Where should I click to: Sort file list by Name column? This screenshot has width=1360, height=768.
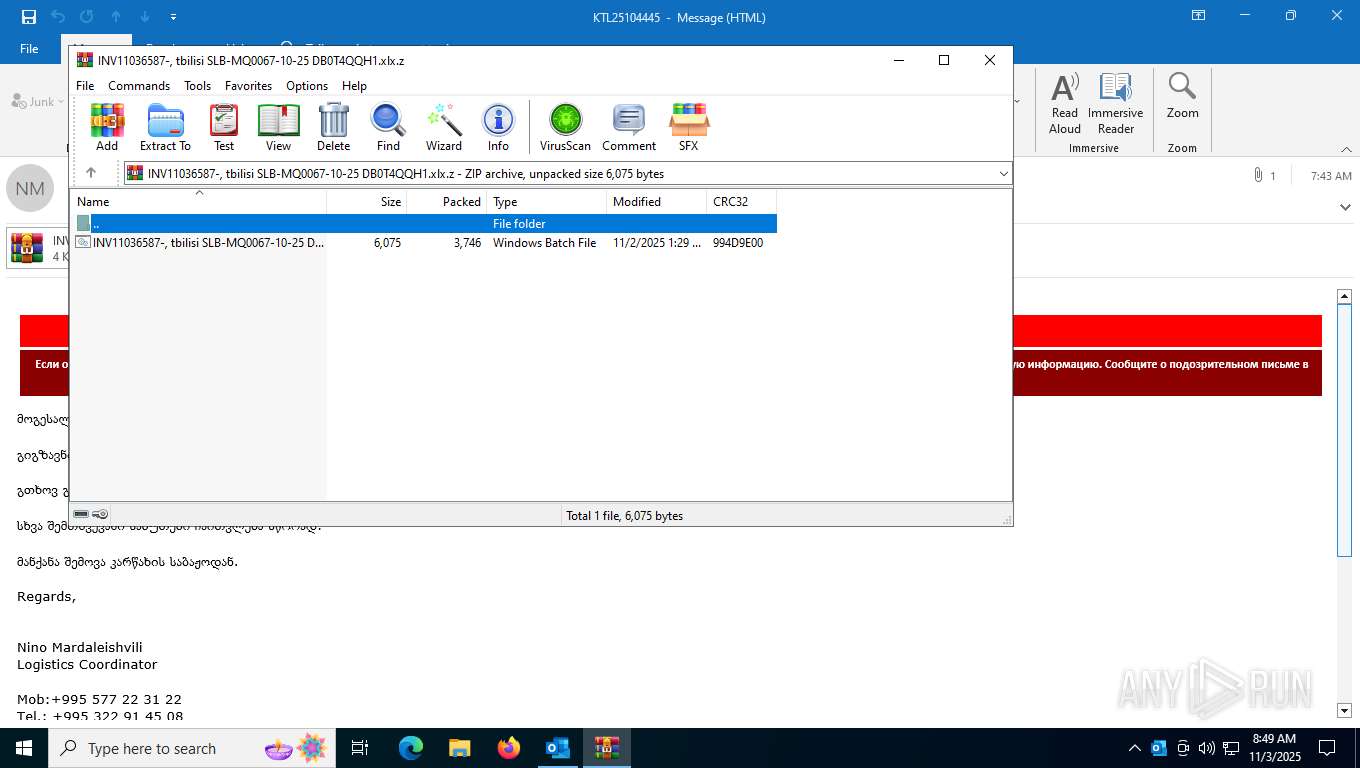click(x=199, y=201)
